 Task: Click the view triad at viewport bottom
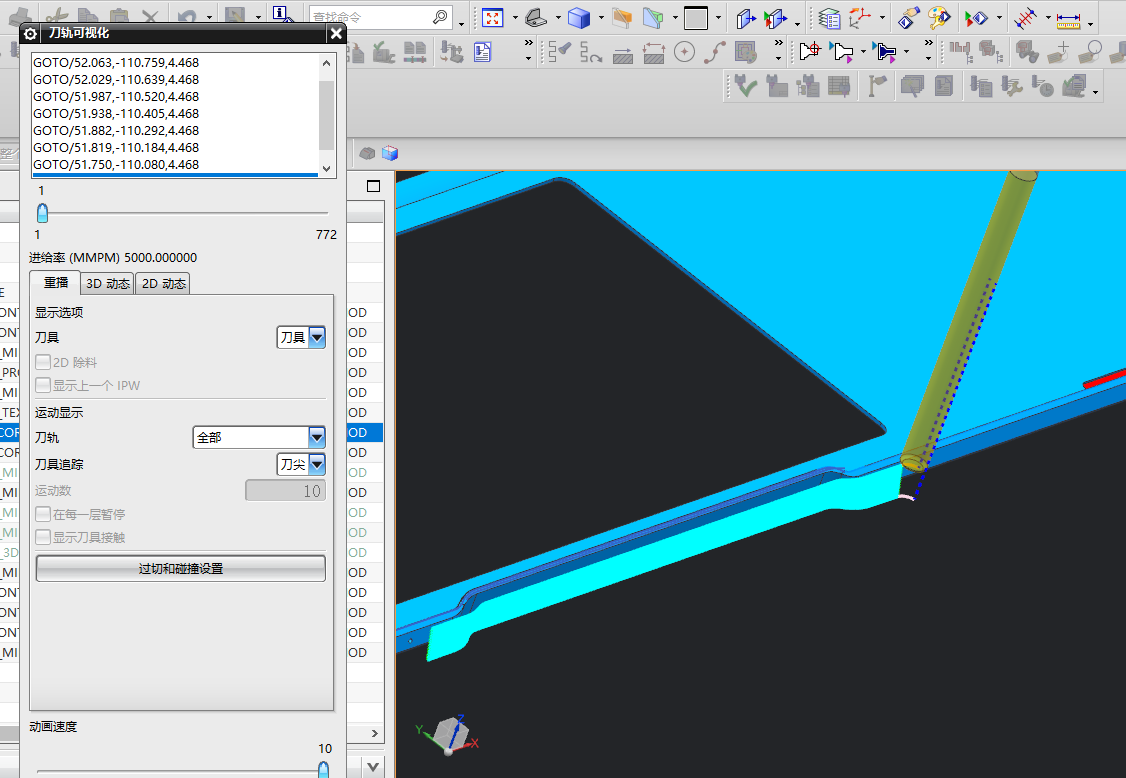[448, 734]
